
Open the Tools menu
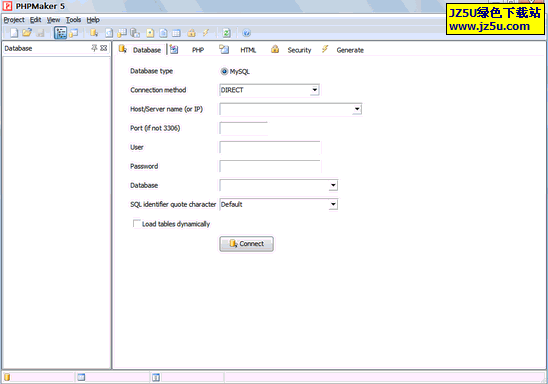point(73,20)
